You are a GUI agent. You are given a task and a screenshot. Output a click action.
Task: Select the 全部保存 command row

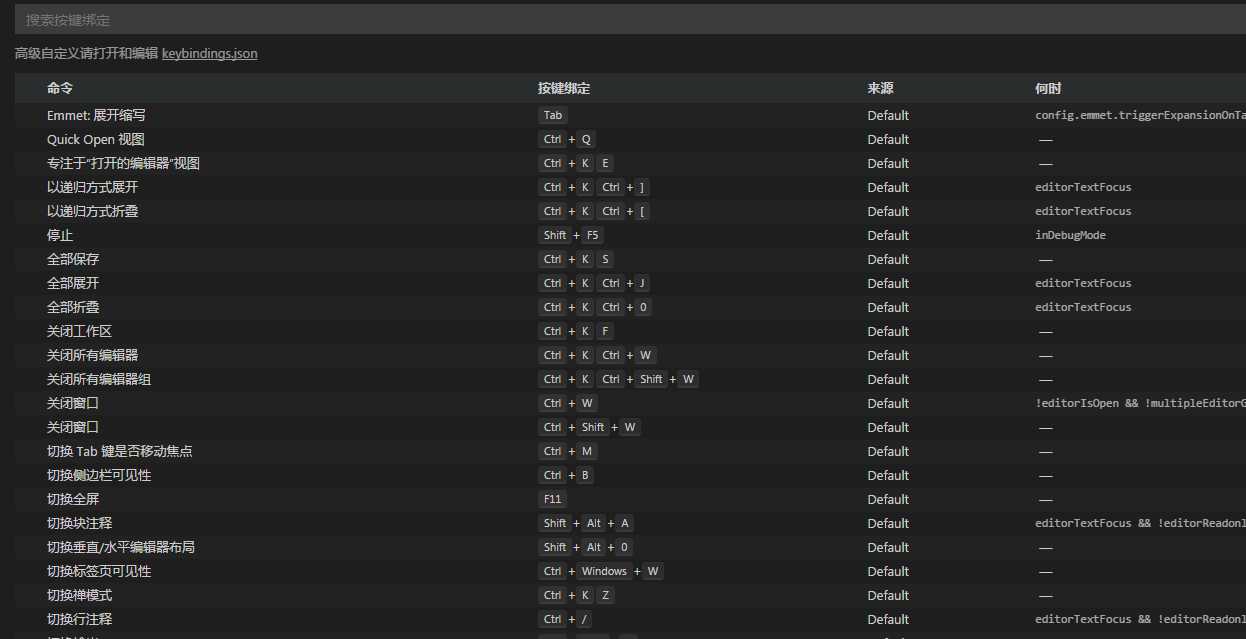click(73, 259)
